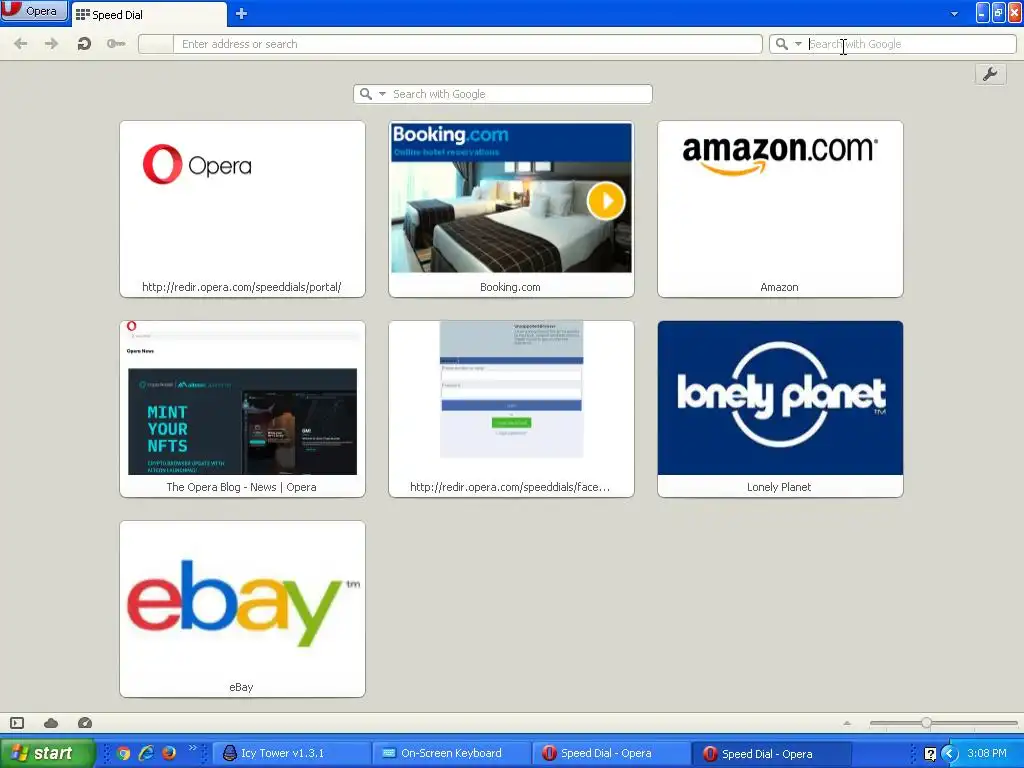Click the eBay label text
Screen dimensions: 1024x768
point(241,687)
